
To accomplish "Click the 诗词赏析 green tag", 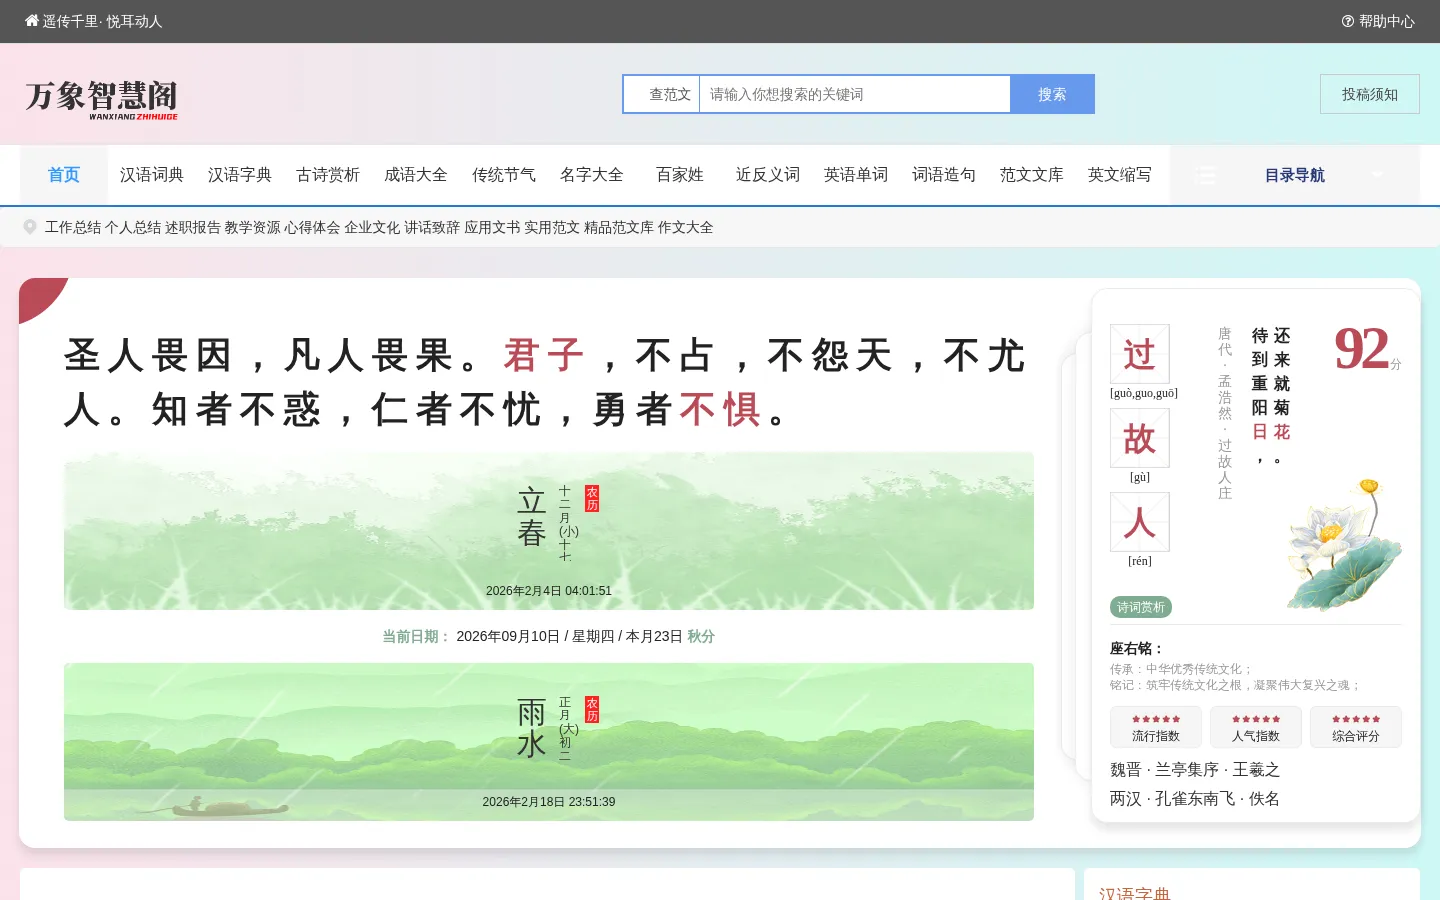I will (1141, 607).
